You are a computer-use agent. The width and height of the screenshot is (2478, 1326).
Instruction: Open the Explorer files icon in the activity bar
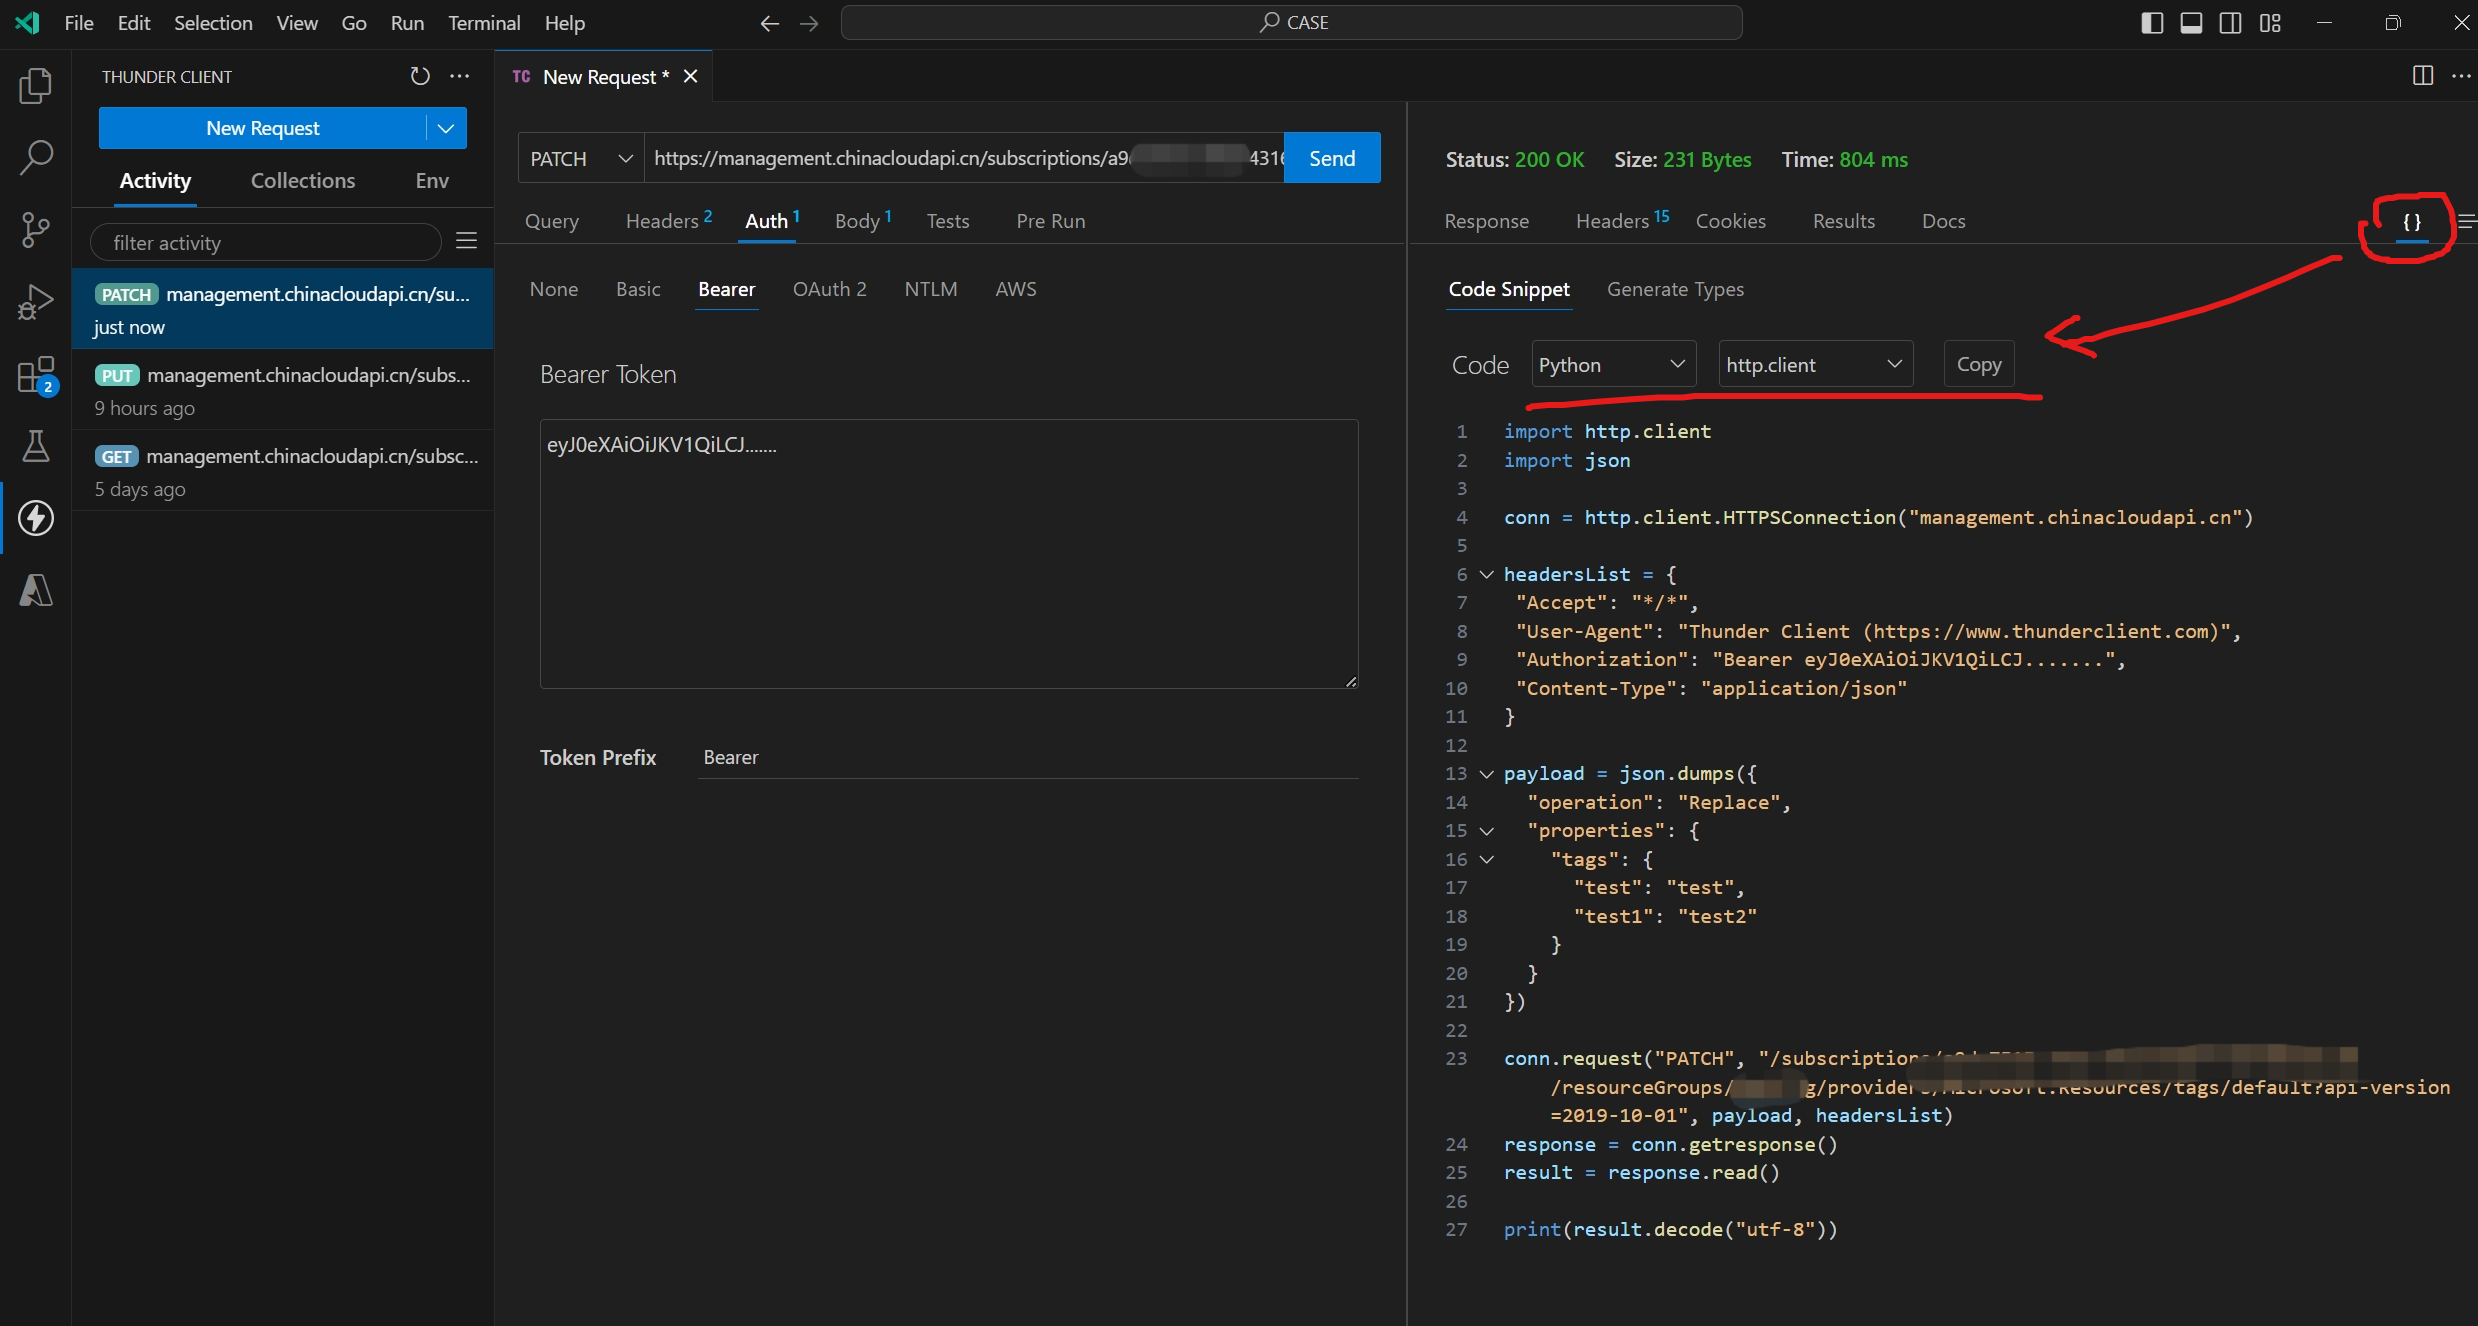pyautogui.click(x=36, y=86)
